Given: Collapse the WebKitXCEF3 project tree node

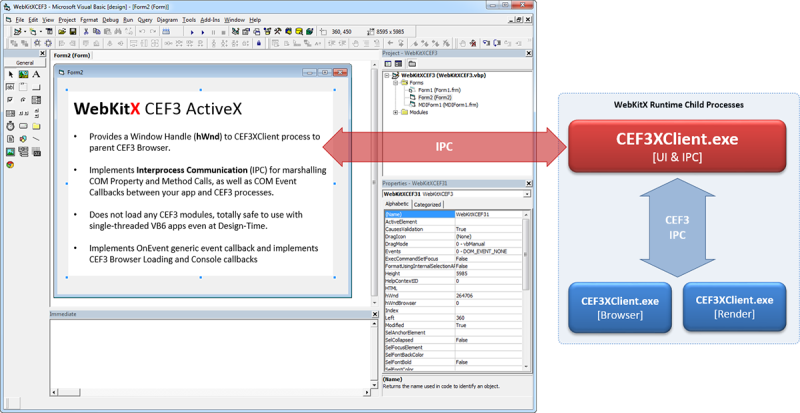Looking at the screenshot, I should click(388, 75).
